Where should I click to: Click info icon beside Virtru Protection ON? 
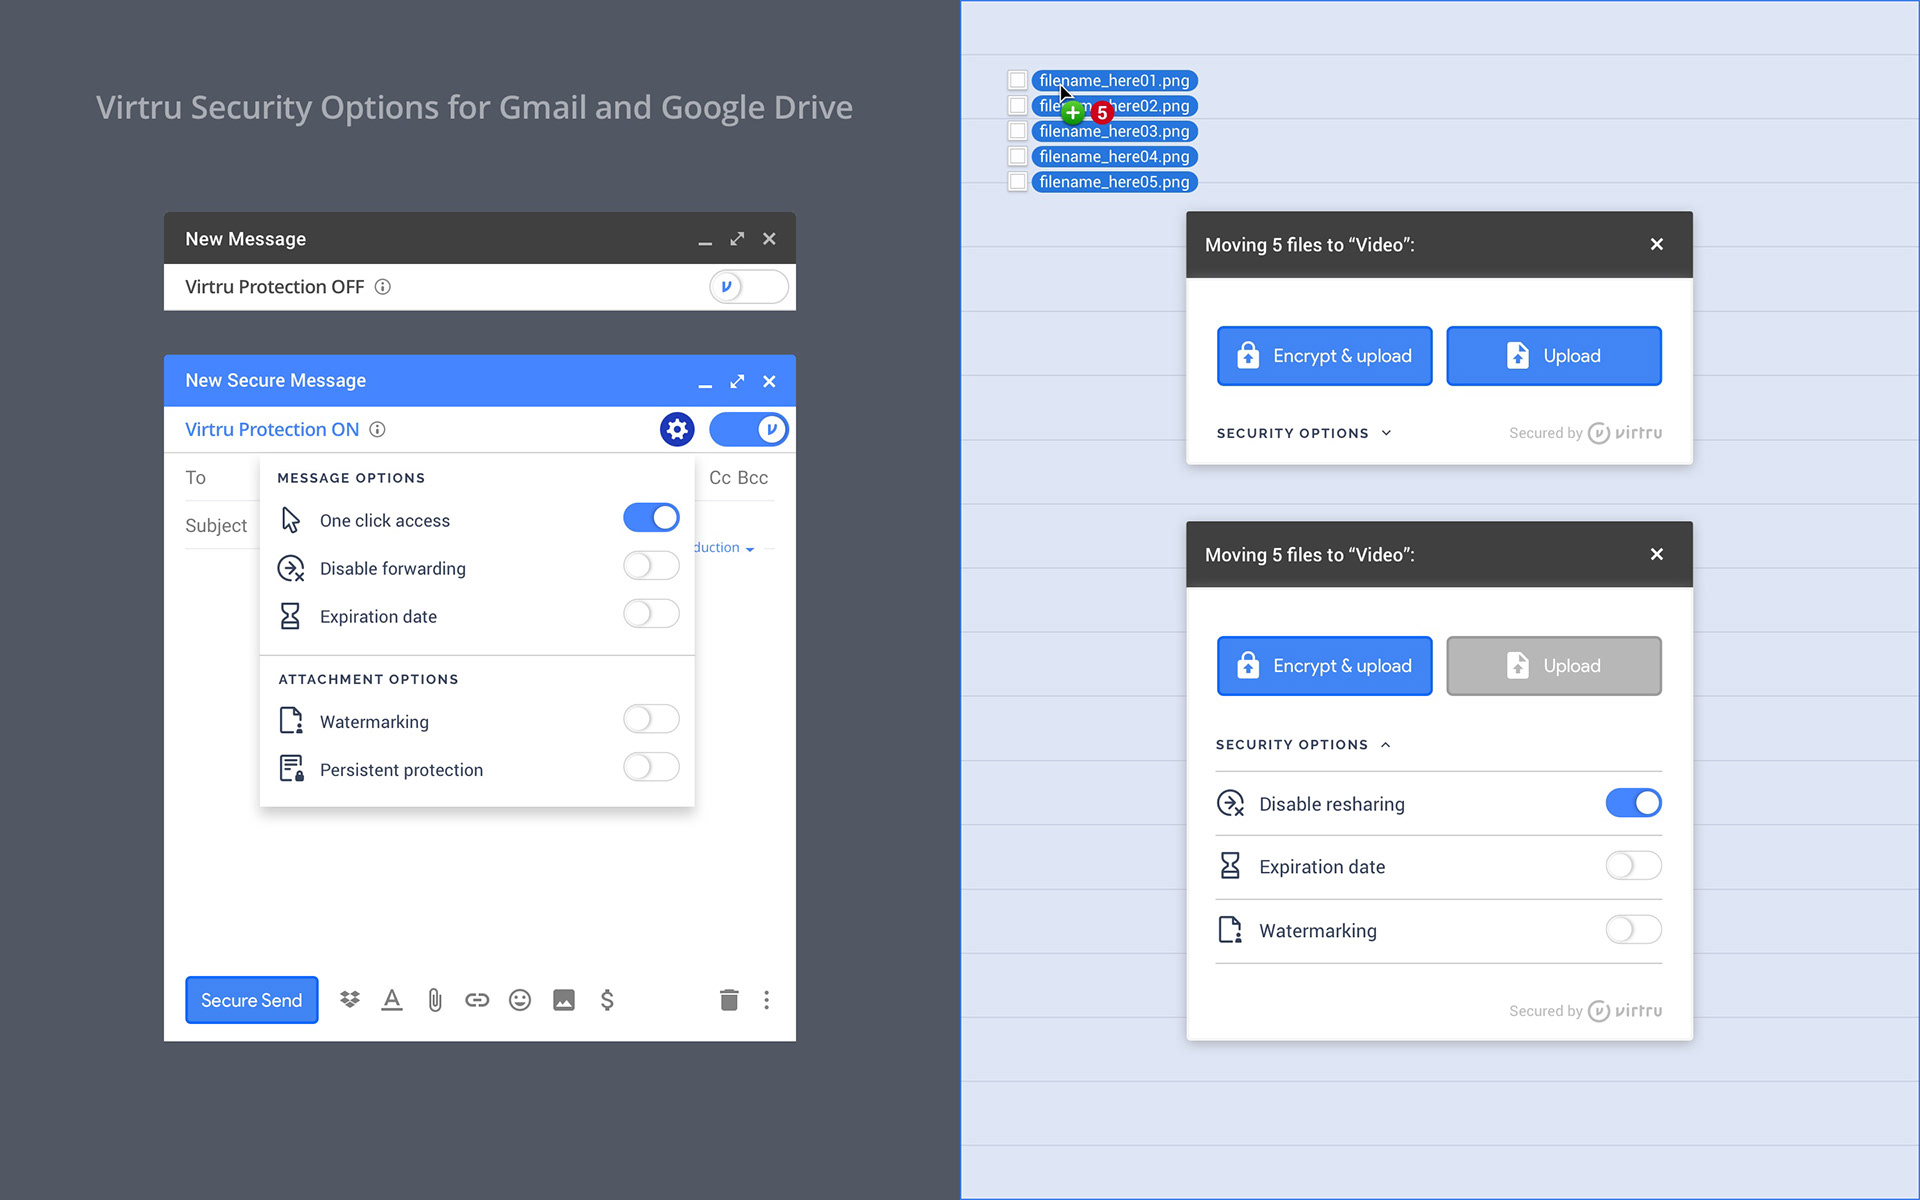[x=377, y=429]
